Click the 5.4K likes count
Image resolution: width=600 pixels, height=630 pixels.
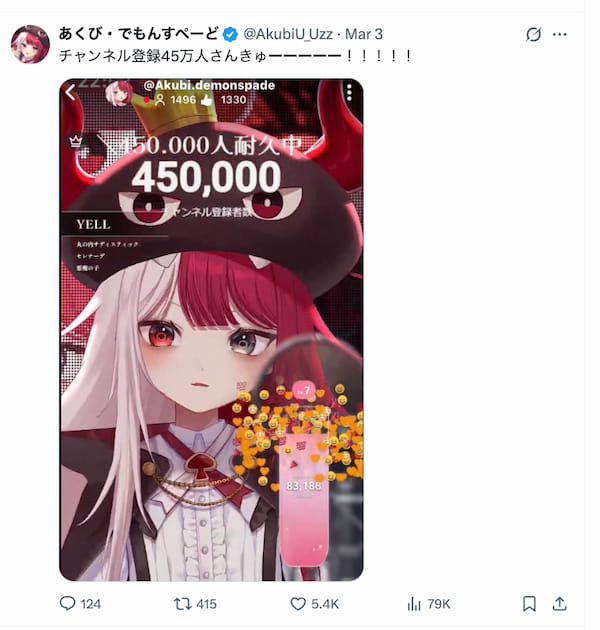tap(325, 604)
